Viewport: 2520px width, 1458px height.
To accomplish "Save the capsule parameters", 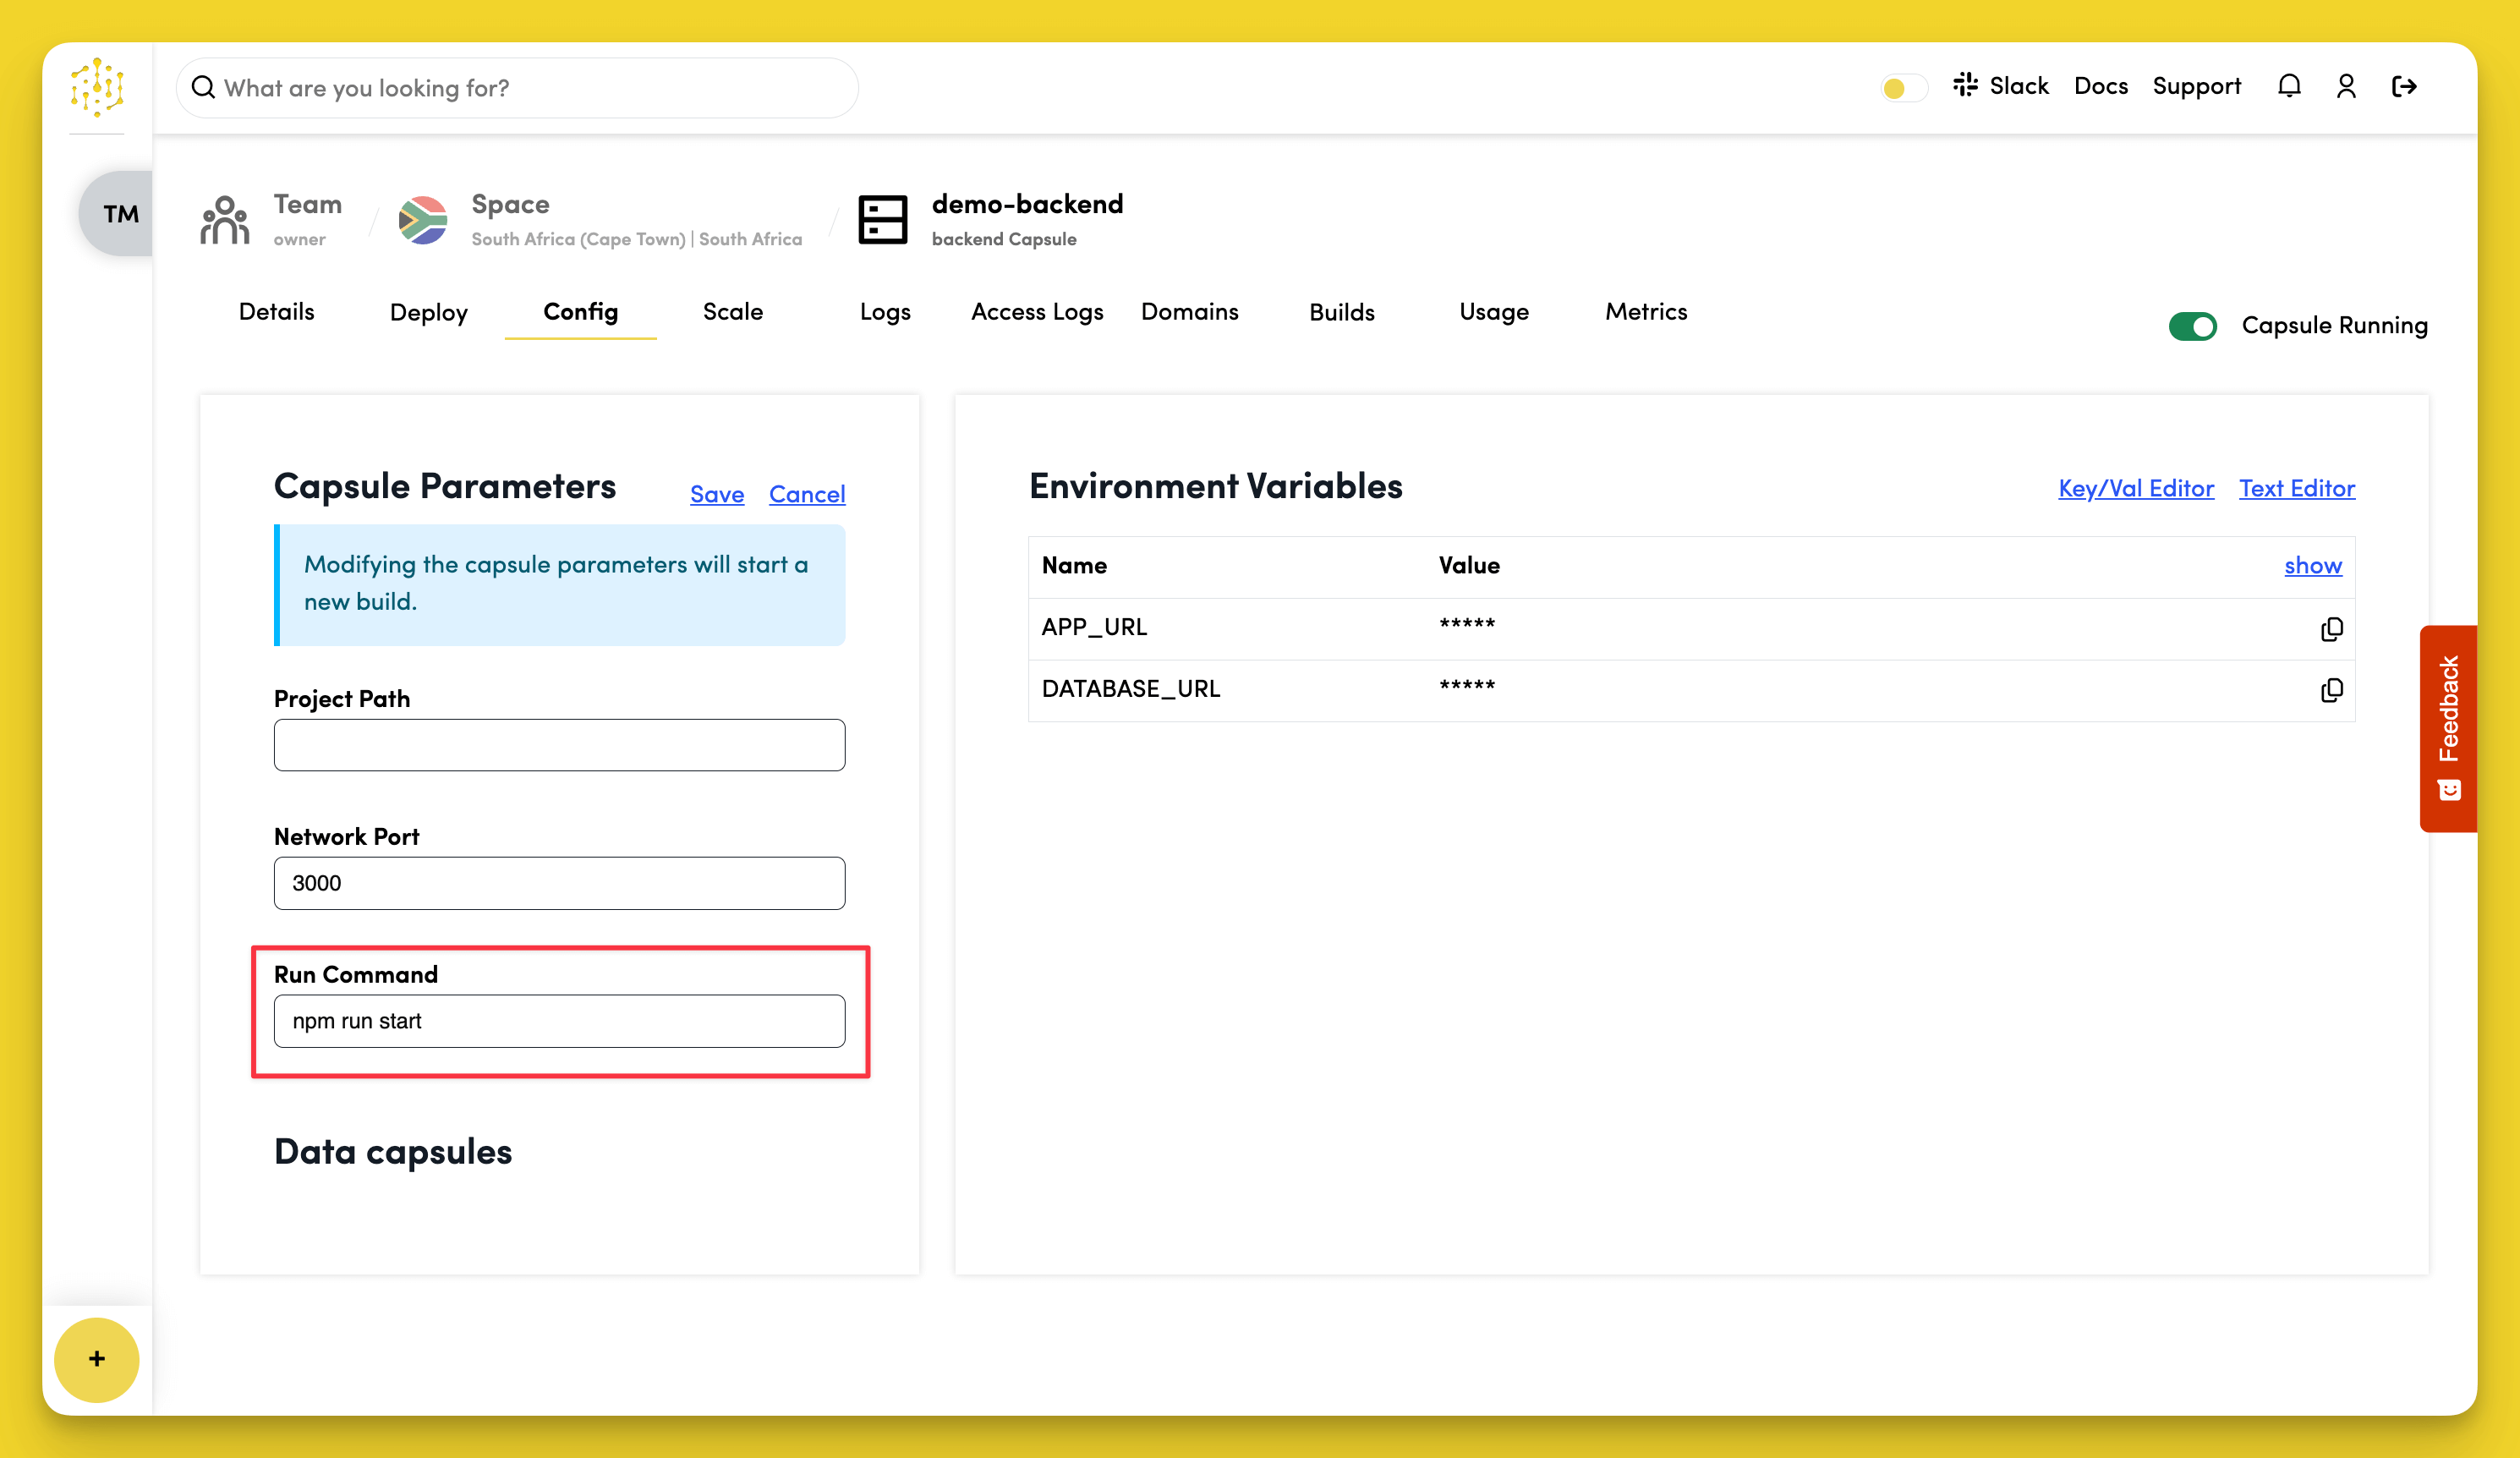I will click(x=716, y=494).
